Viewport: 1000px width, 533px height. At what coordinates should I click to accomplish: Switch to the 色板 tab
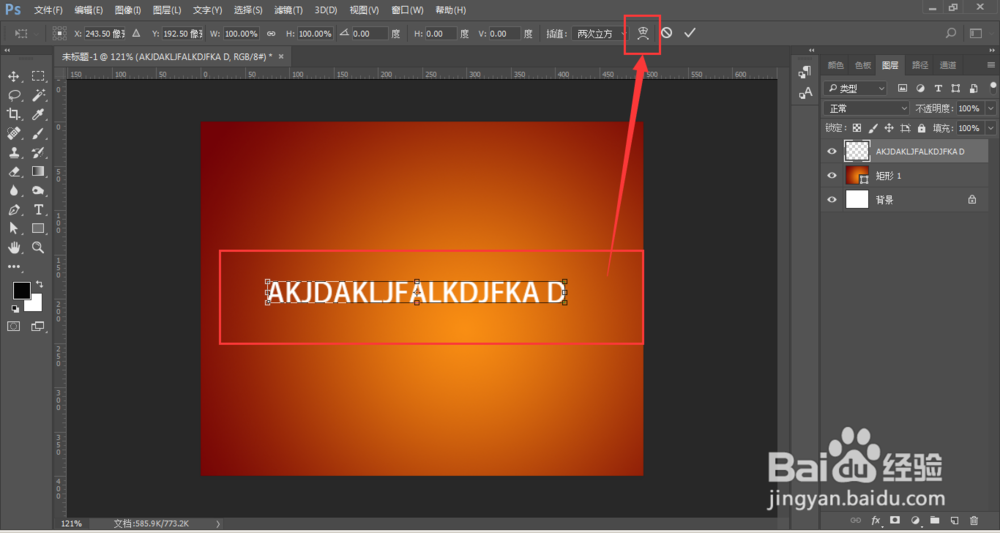click(863, 65)
